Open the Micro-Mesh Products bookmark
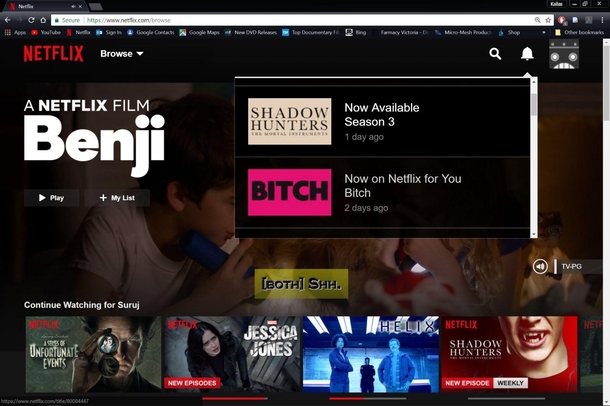This screenshot has width=610, height=406. tap(463, 32)
